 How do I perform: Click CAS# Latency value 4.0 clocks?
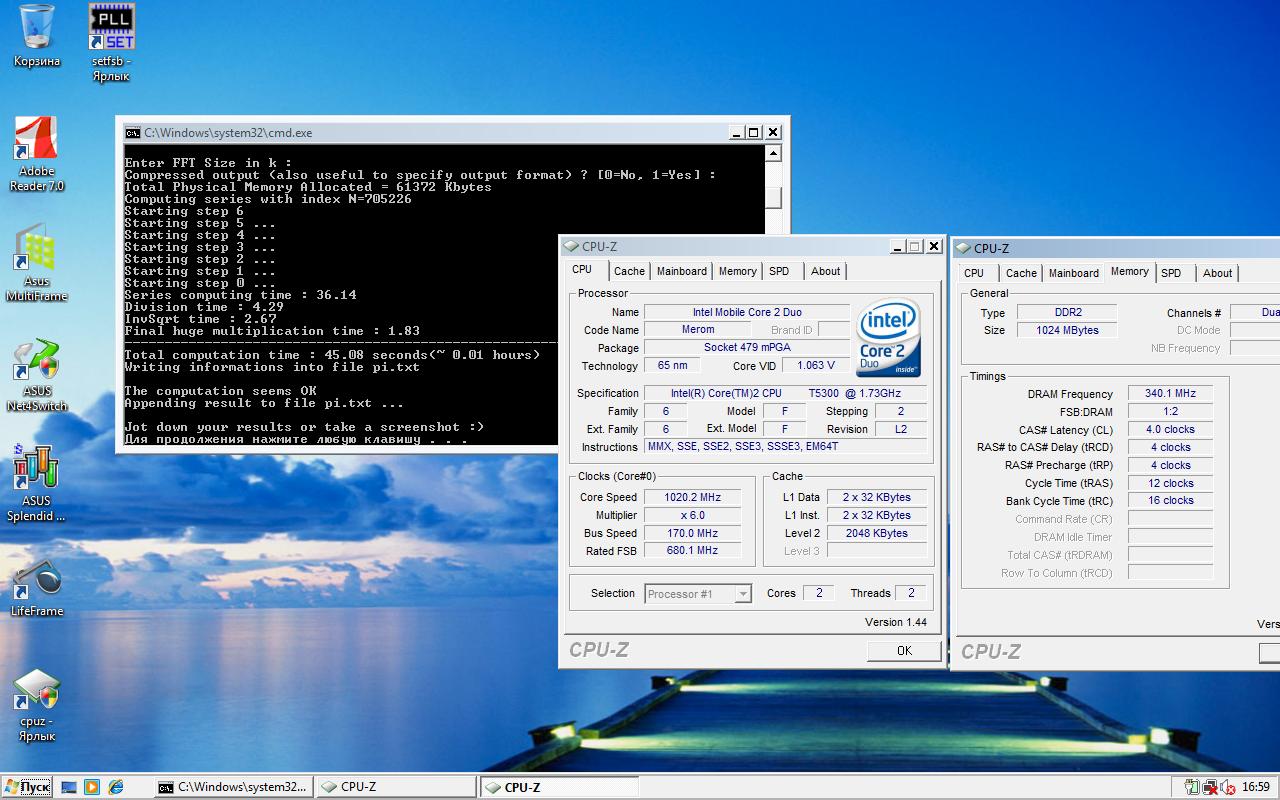point(1170,430)
